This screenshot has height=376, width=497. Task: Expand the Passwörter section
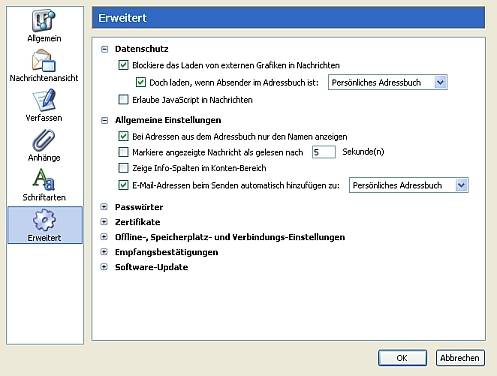(x=104, y=207)
